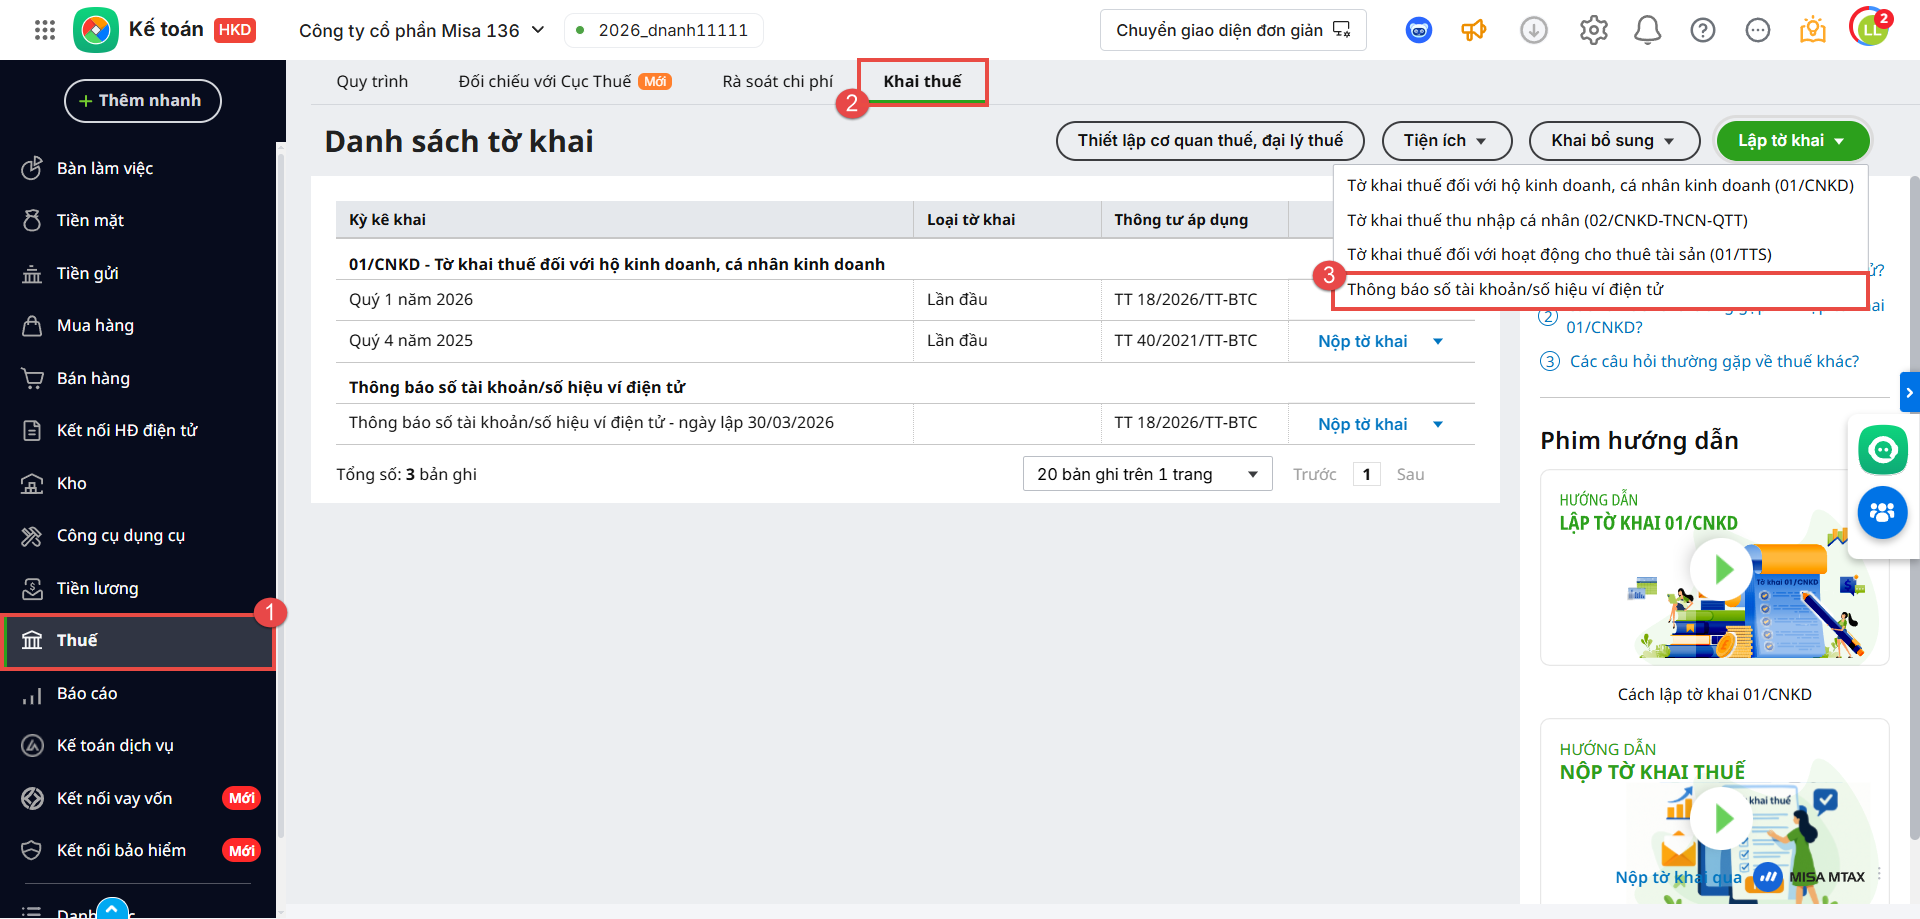Click the chatbot assistant icon in header
This screenshot has height=919, width=1920.
pos(1418,30)
